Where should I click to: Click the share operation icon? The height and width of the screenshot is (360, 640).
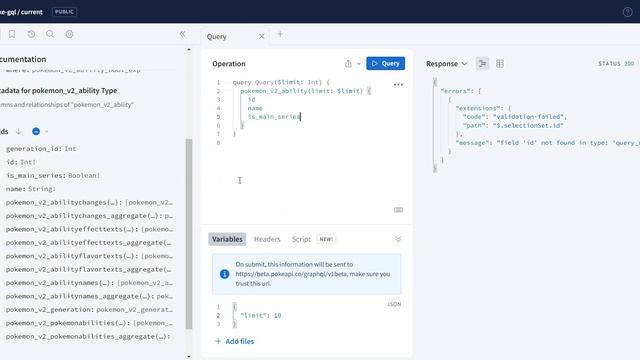(348, 64)
